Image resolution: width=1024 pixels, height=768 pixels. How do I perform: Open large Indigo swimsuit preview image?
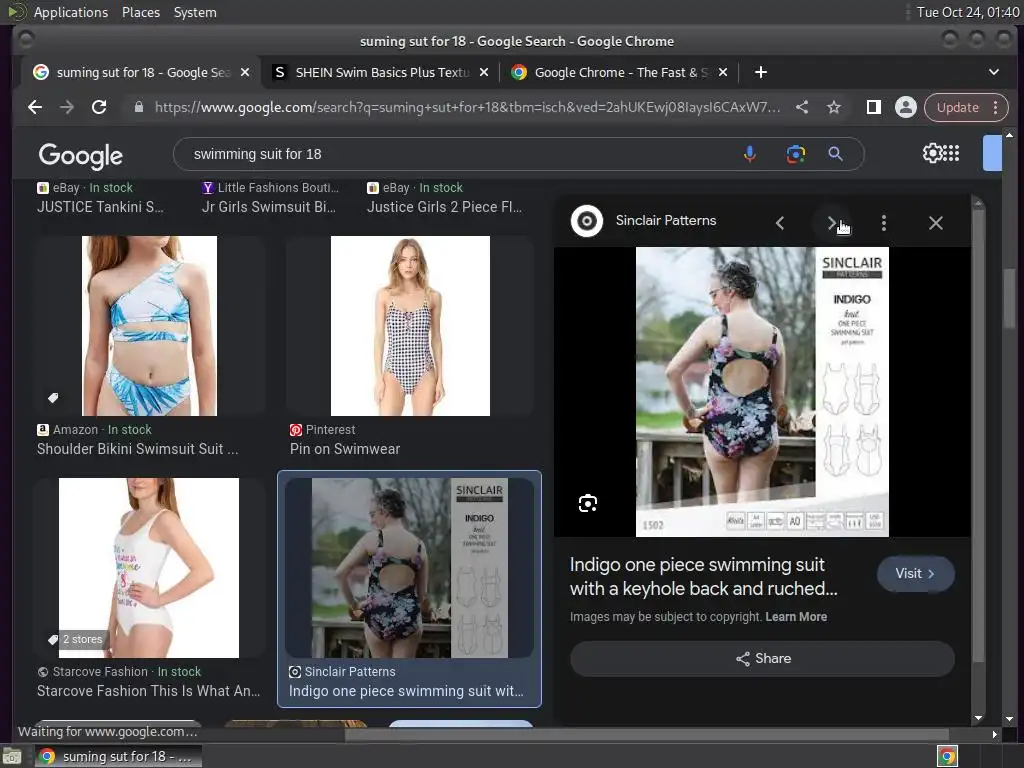(762, 392)
